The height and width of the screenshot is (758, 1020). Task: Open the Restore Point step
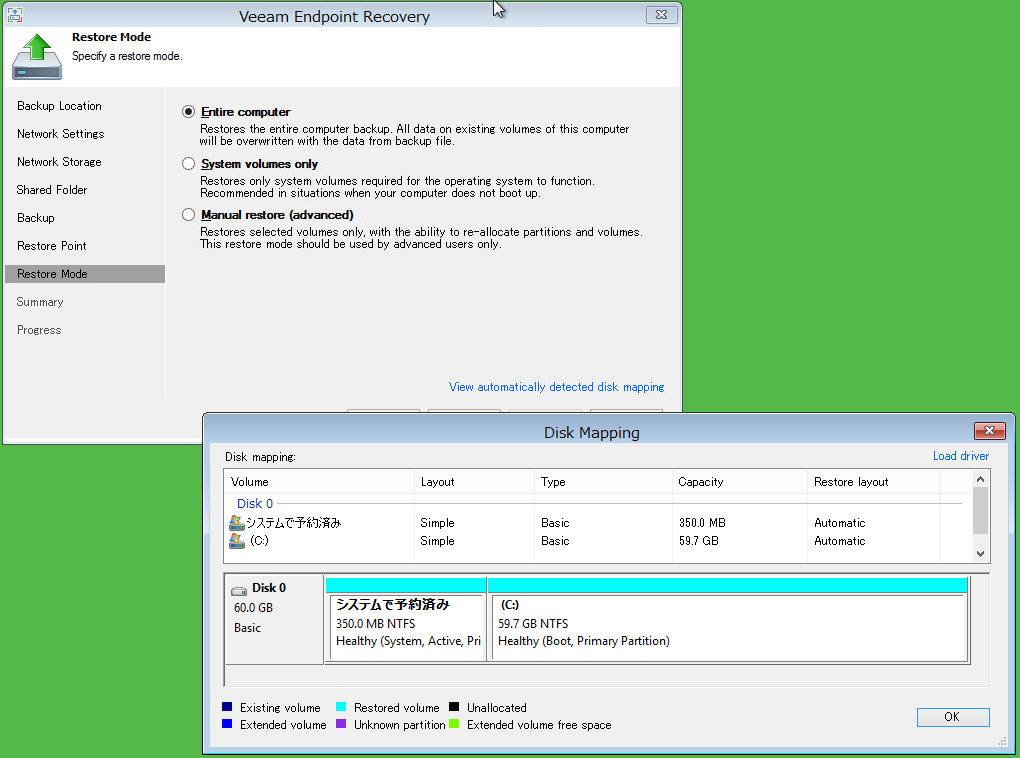coord(52,246)
